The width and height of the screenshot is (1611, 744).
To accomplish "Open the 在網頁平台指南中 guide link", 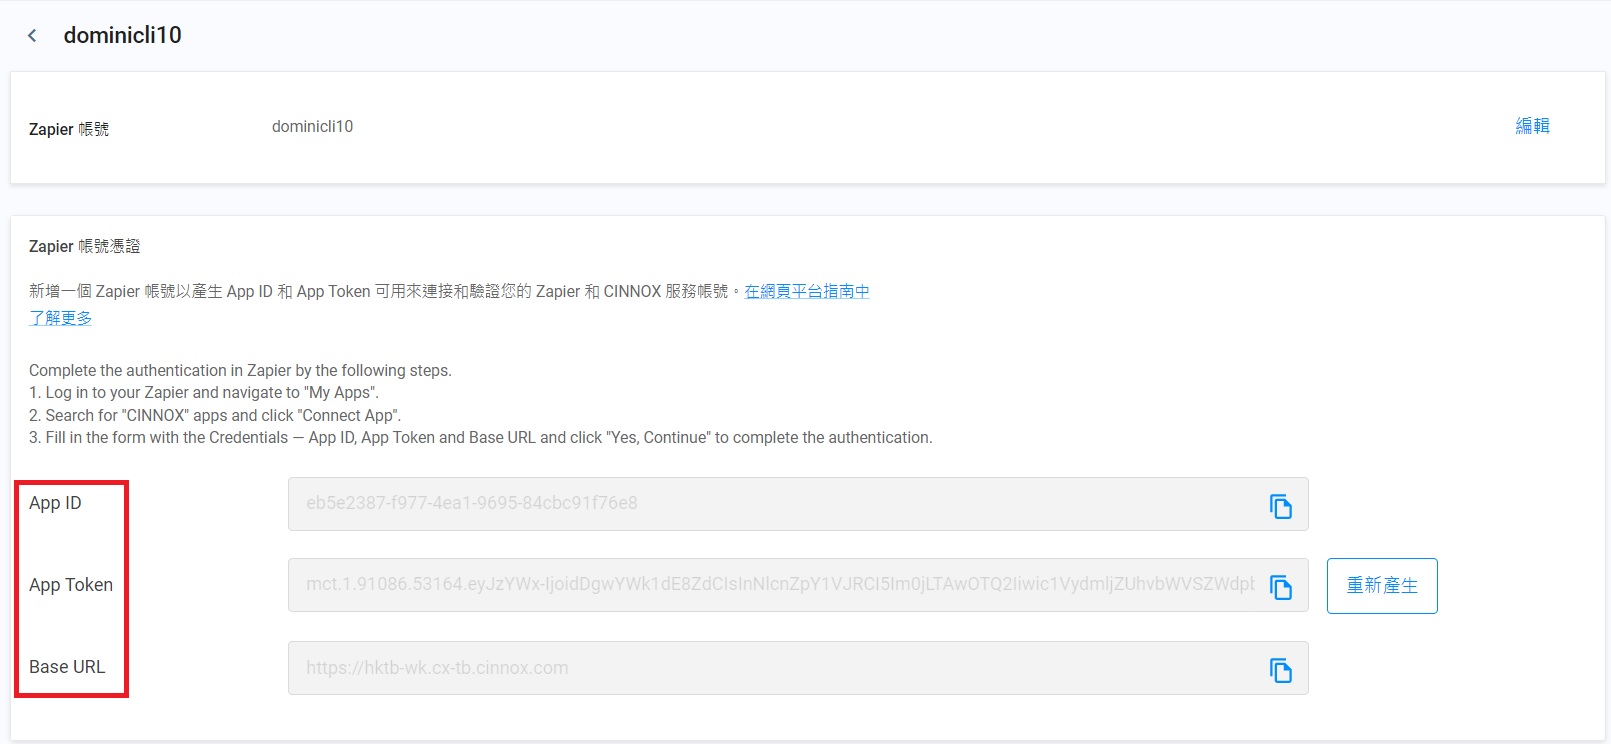I will coord(807,291).
